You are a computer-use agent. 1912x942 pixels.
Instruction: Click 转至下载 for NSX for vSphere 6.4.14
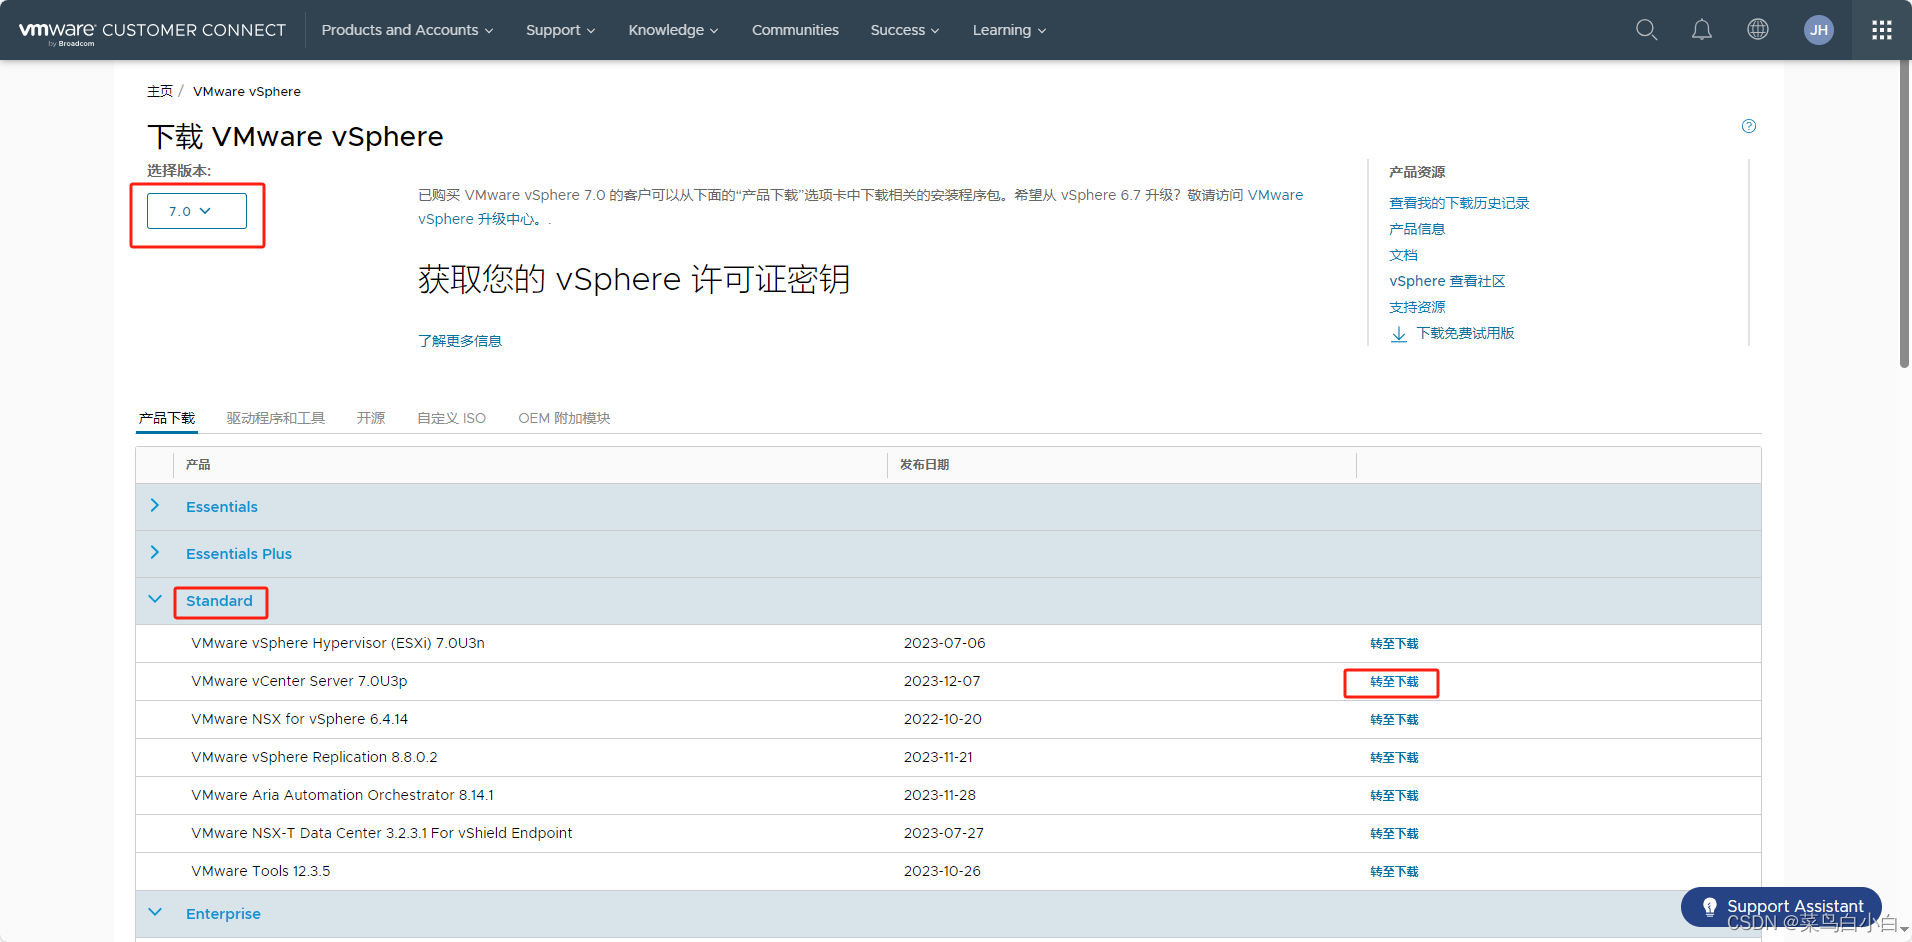tap(1394, 720)
